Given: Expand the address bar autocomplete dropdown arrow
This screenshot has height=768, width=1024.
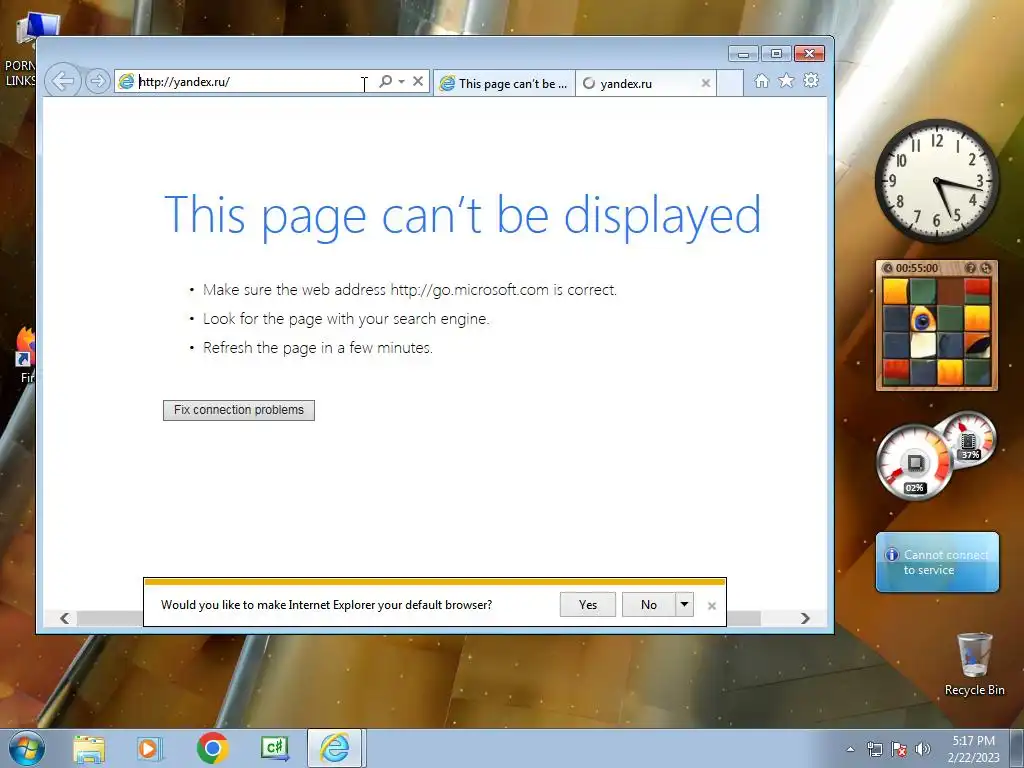Looking at the screenshot, I should (402, 82).
